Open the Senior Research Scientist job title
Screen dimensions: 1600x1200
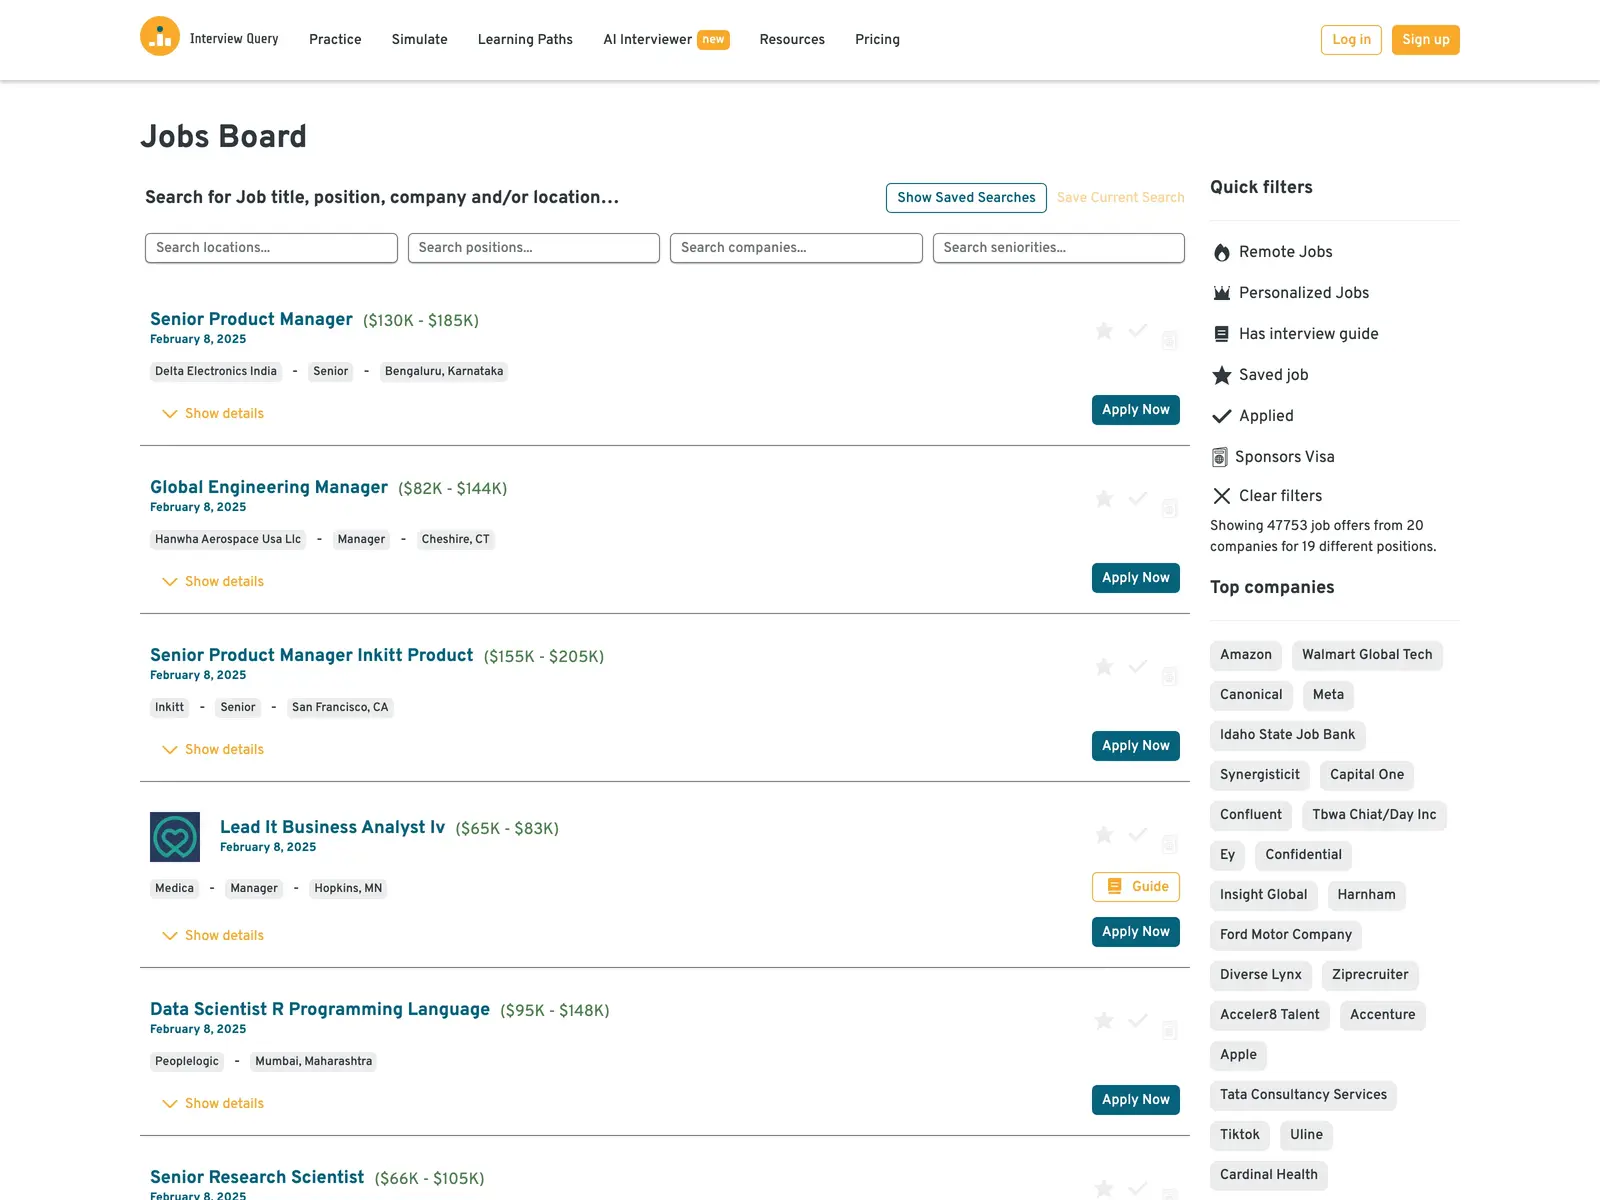click(x=257, y=1177)
